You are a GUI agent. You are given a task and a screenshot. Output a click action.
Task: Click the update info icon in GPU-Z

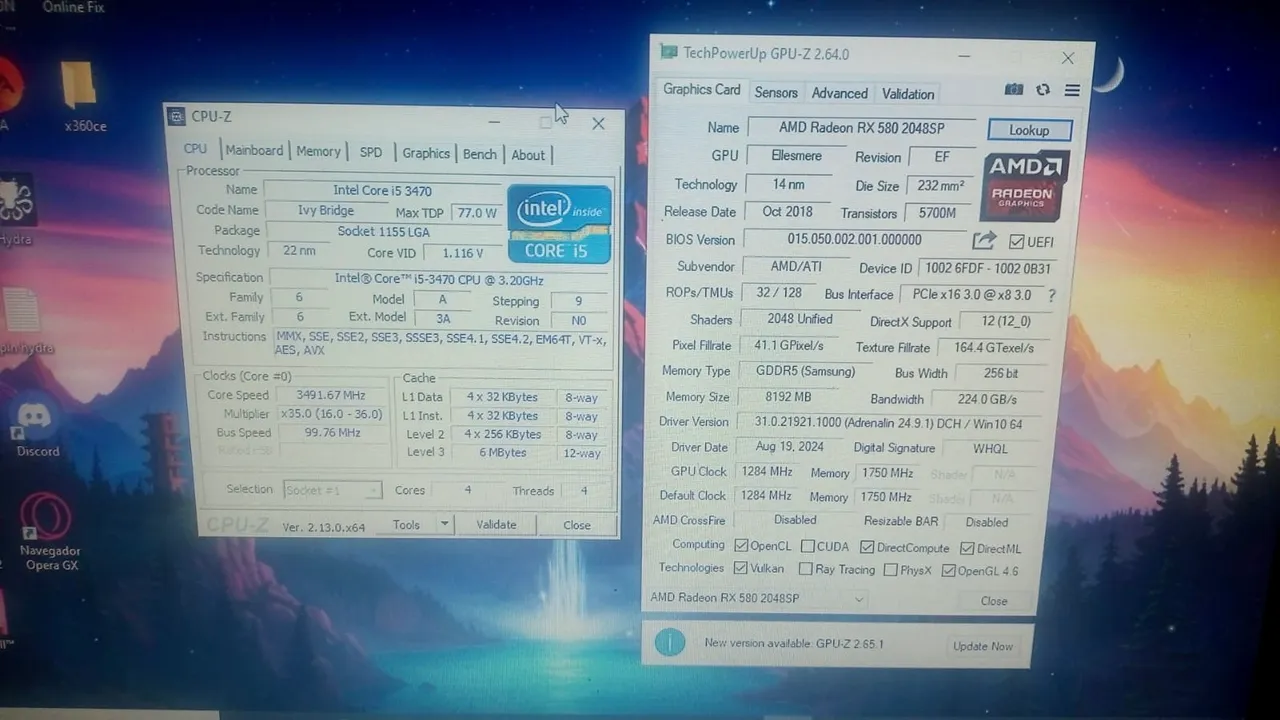670,642
